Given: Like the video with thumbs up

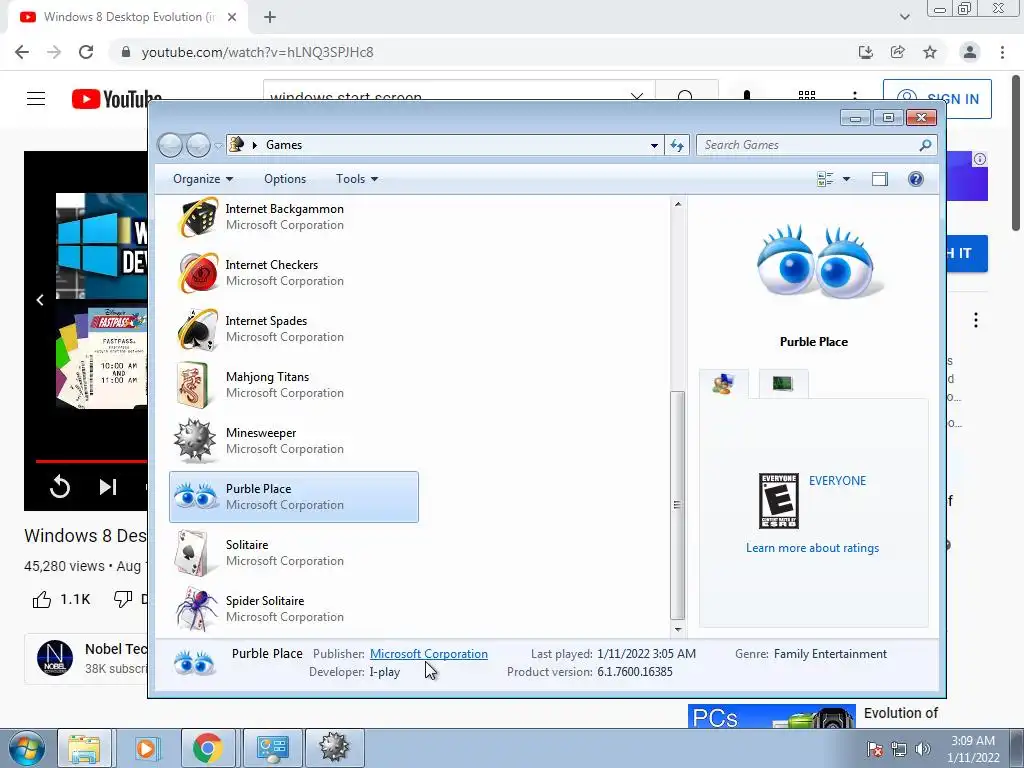Looking at the screenshot, I should [x=42, y=600].
